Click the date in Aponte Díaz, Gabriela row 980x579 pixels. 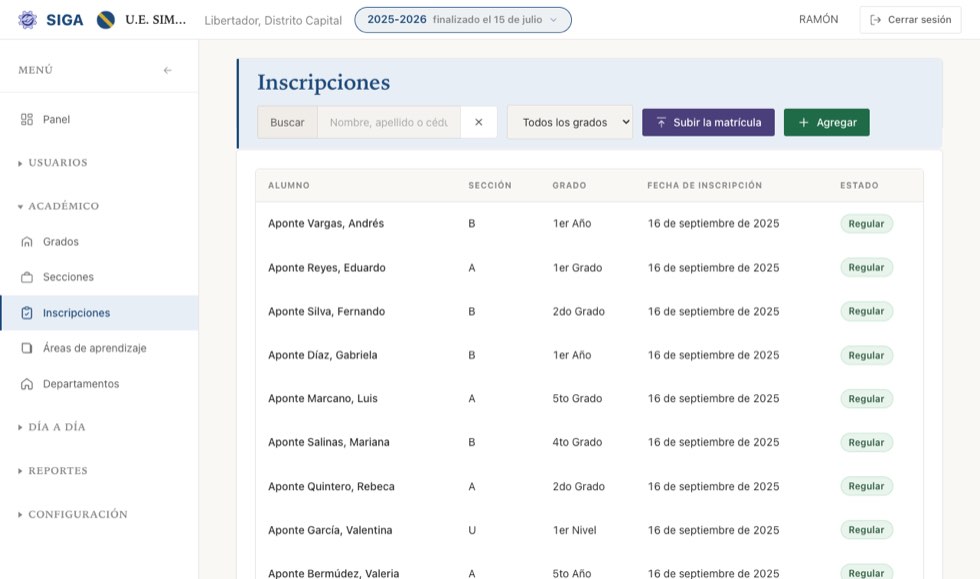pyautogui.click(x=713, y=355)
